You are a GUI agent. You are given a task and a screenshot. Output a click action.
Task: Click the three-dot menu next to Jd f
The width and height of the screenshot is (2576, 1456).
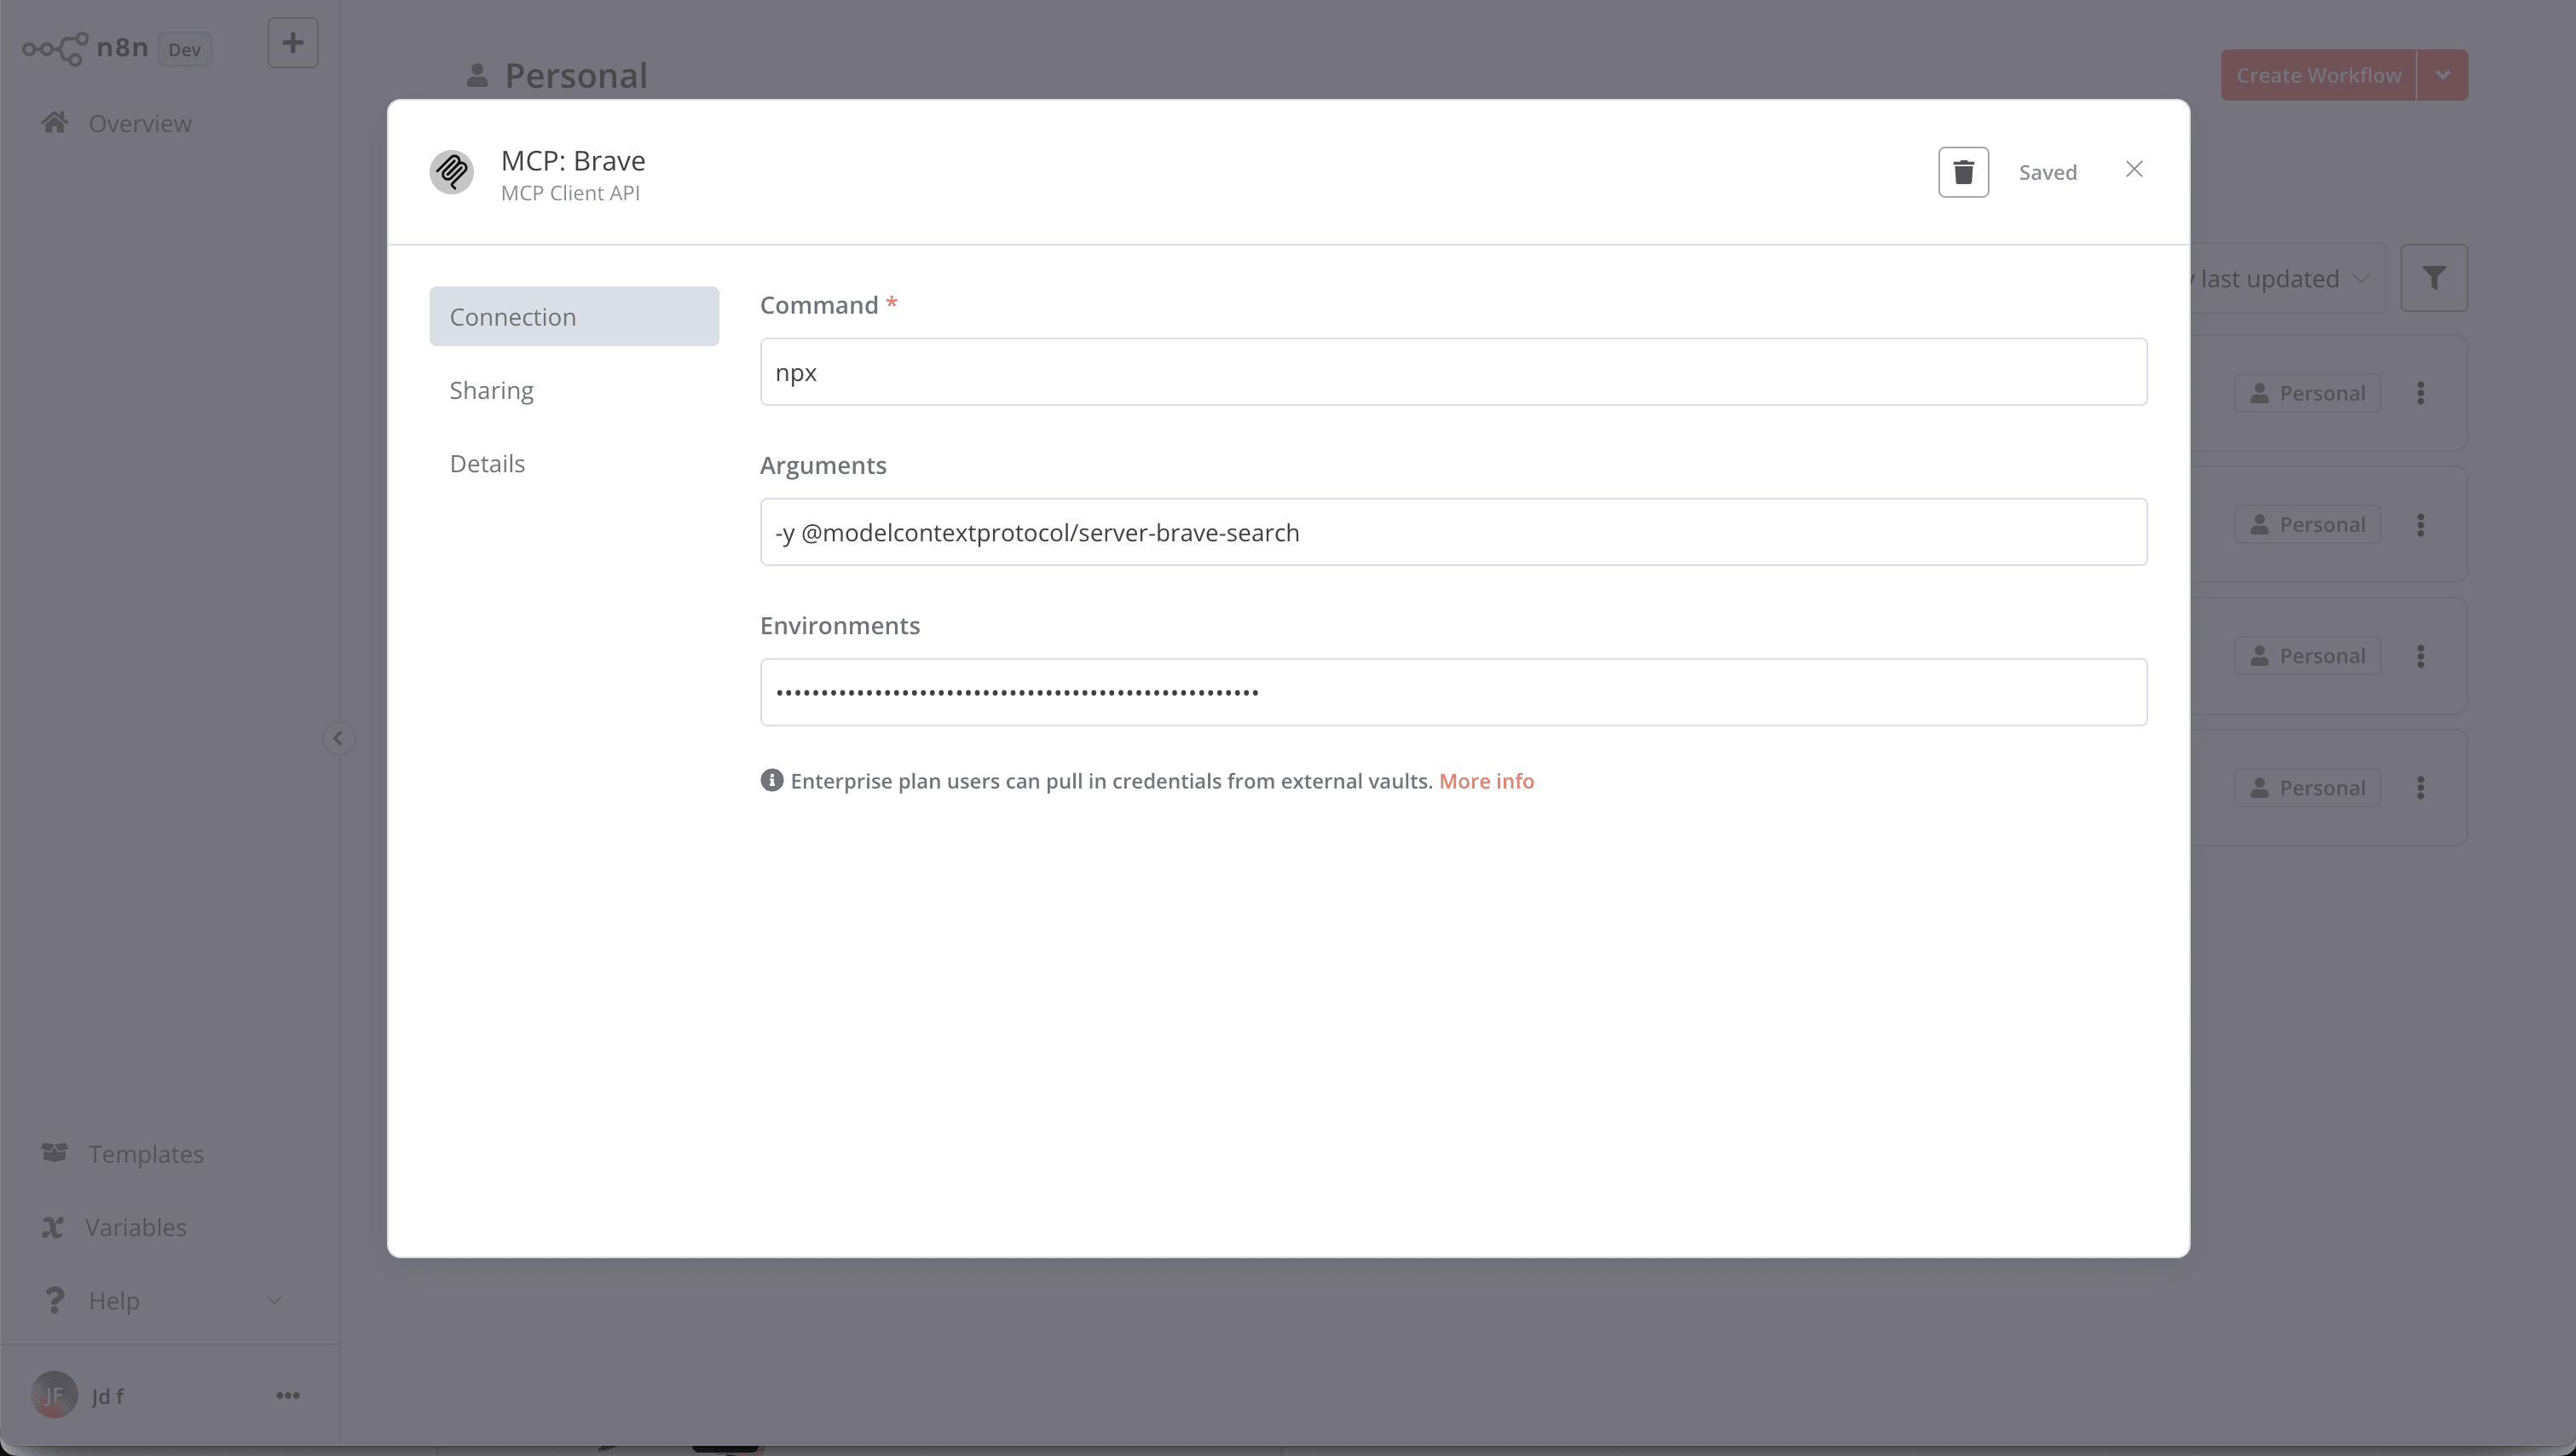[287, 1394]
